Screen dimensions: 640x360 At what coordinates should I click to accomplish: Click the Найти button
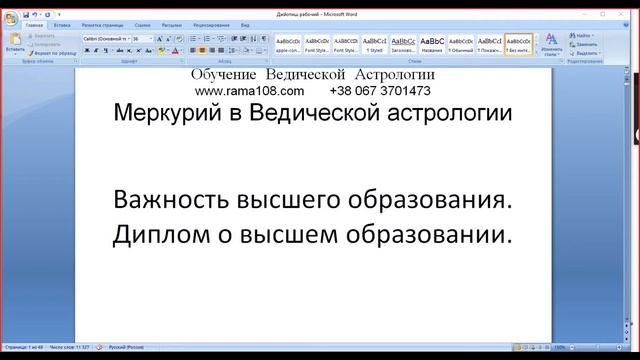pos(582,36)
